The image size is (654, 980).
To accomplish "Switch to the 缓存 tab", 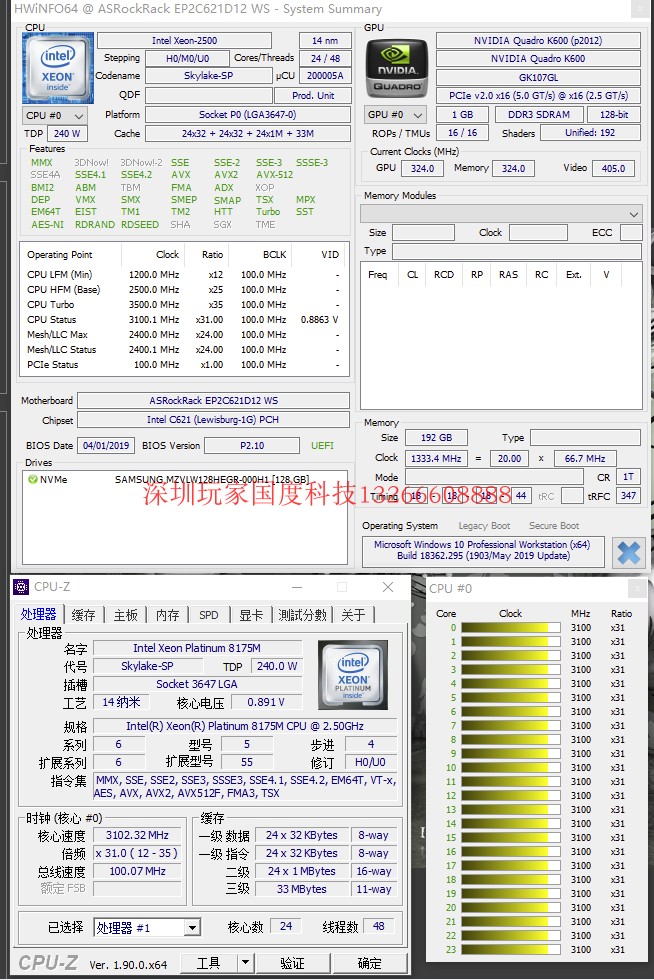I will pos(83,615).
